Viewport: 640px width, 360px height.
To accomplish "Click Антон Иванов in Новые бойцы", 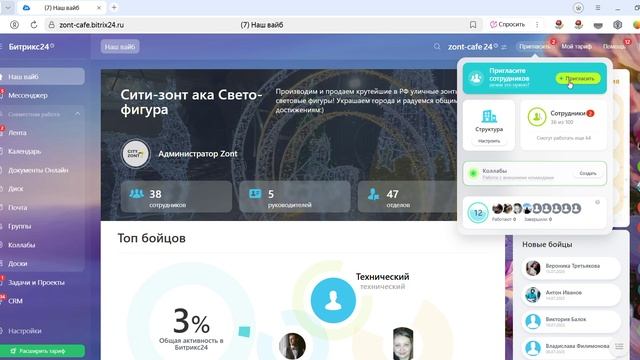I will point(571,295).
